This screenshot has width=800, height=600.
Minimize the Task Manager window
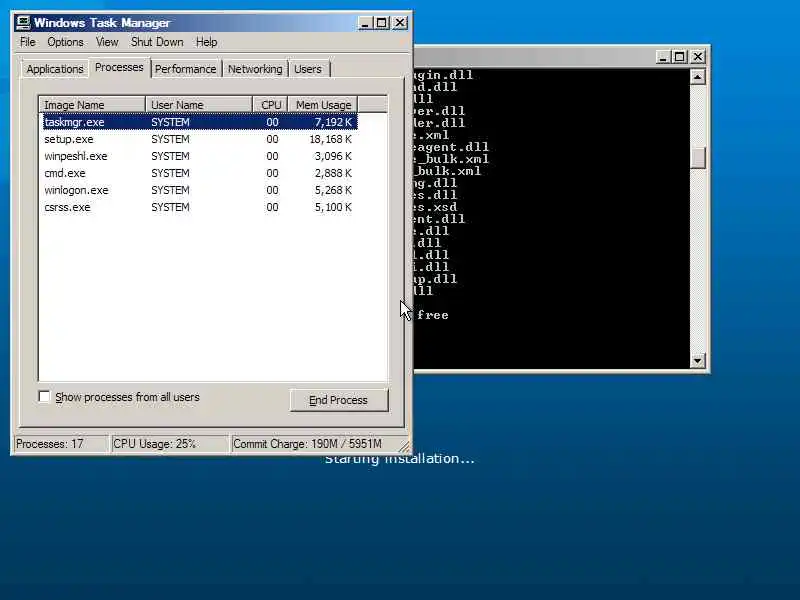(x=365, y=23)
